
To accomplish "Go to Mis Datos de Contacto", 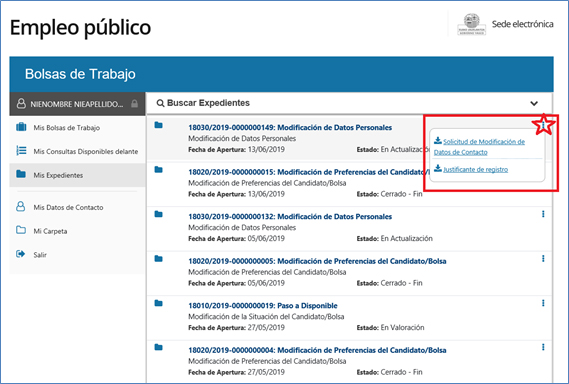I will pyautogui.click(x=77, y=207).
